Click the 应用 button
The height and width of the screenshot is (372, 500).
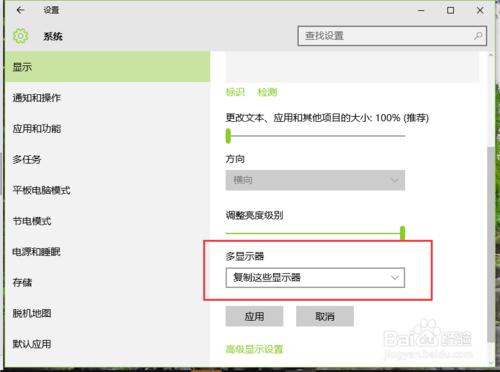(254, 316)
